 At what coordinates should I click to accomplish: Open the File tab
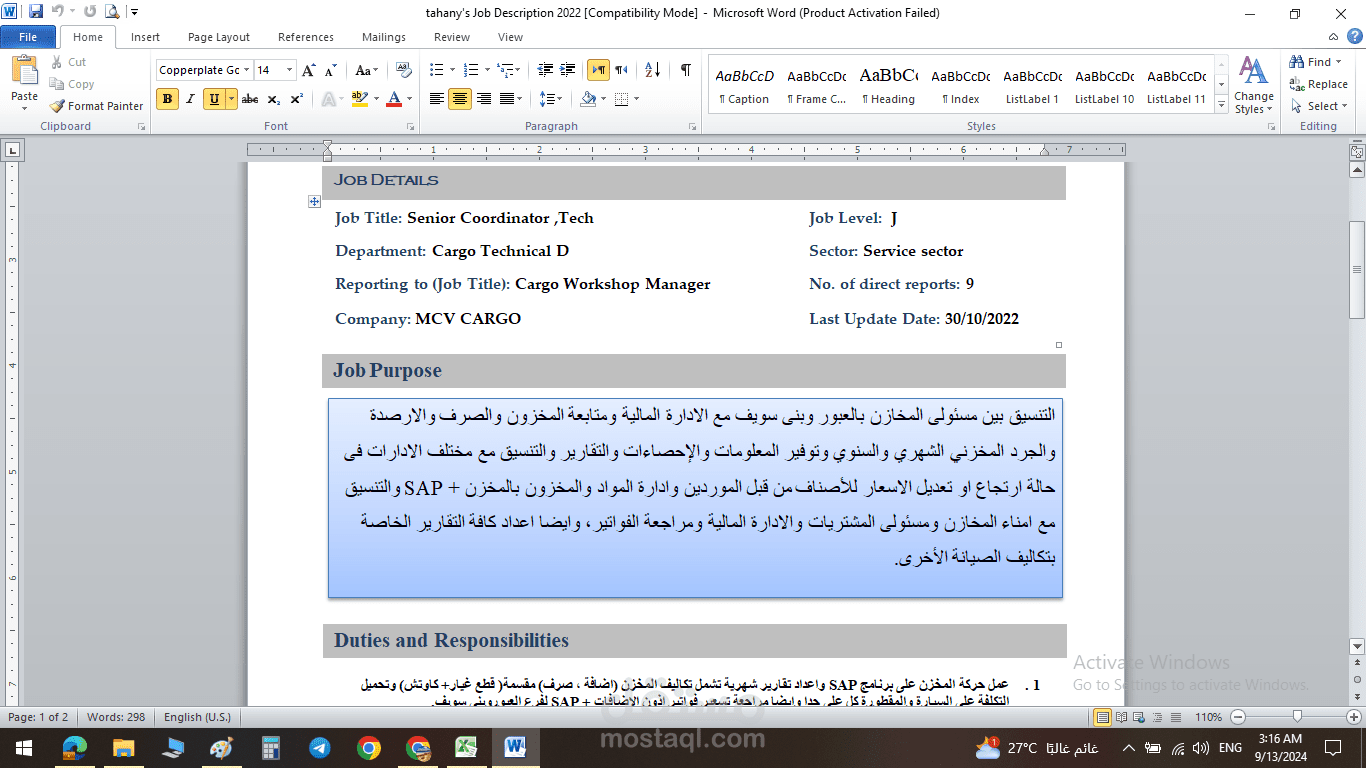click(x=28, y=37)
